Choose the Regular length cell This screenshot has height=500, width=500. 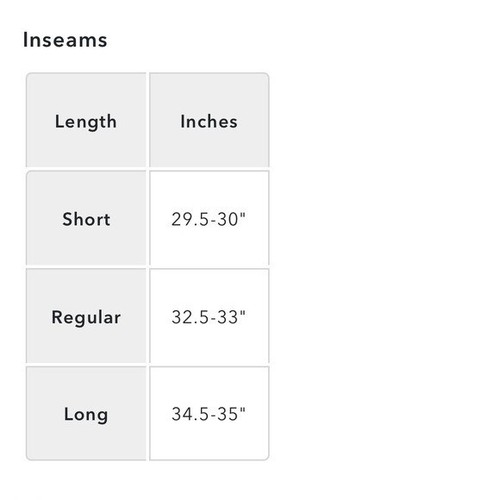[x=86, y=316]
